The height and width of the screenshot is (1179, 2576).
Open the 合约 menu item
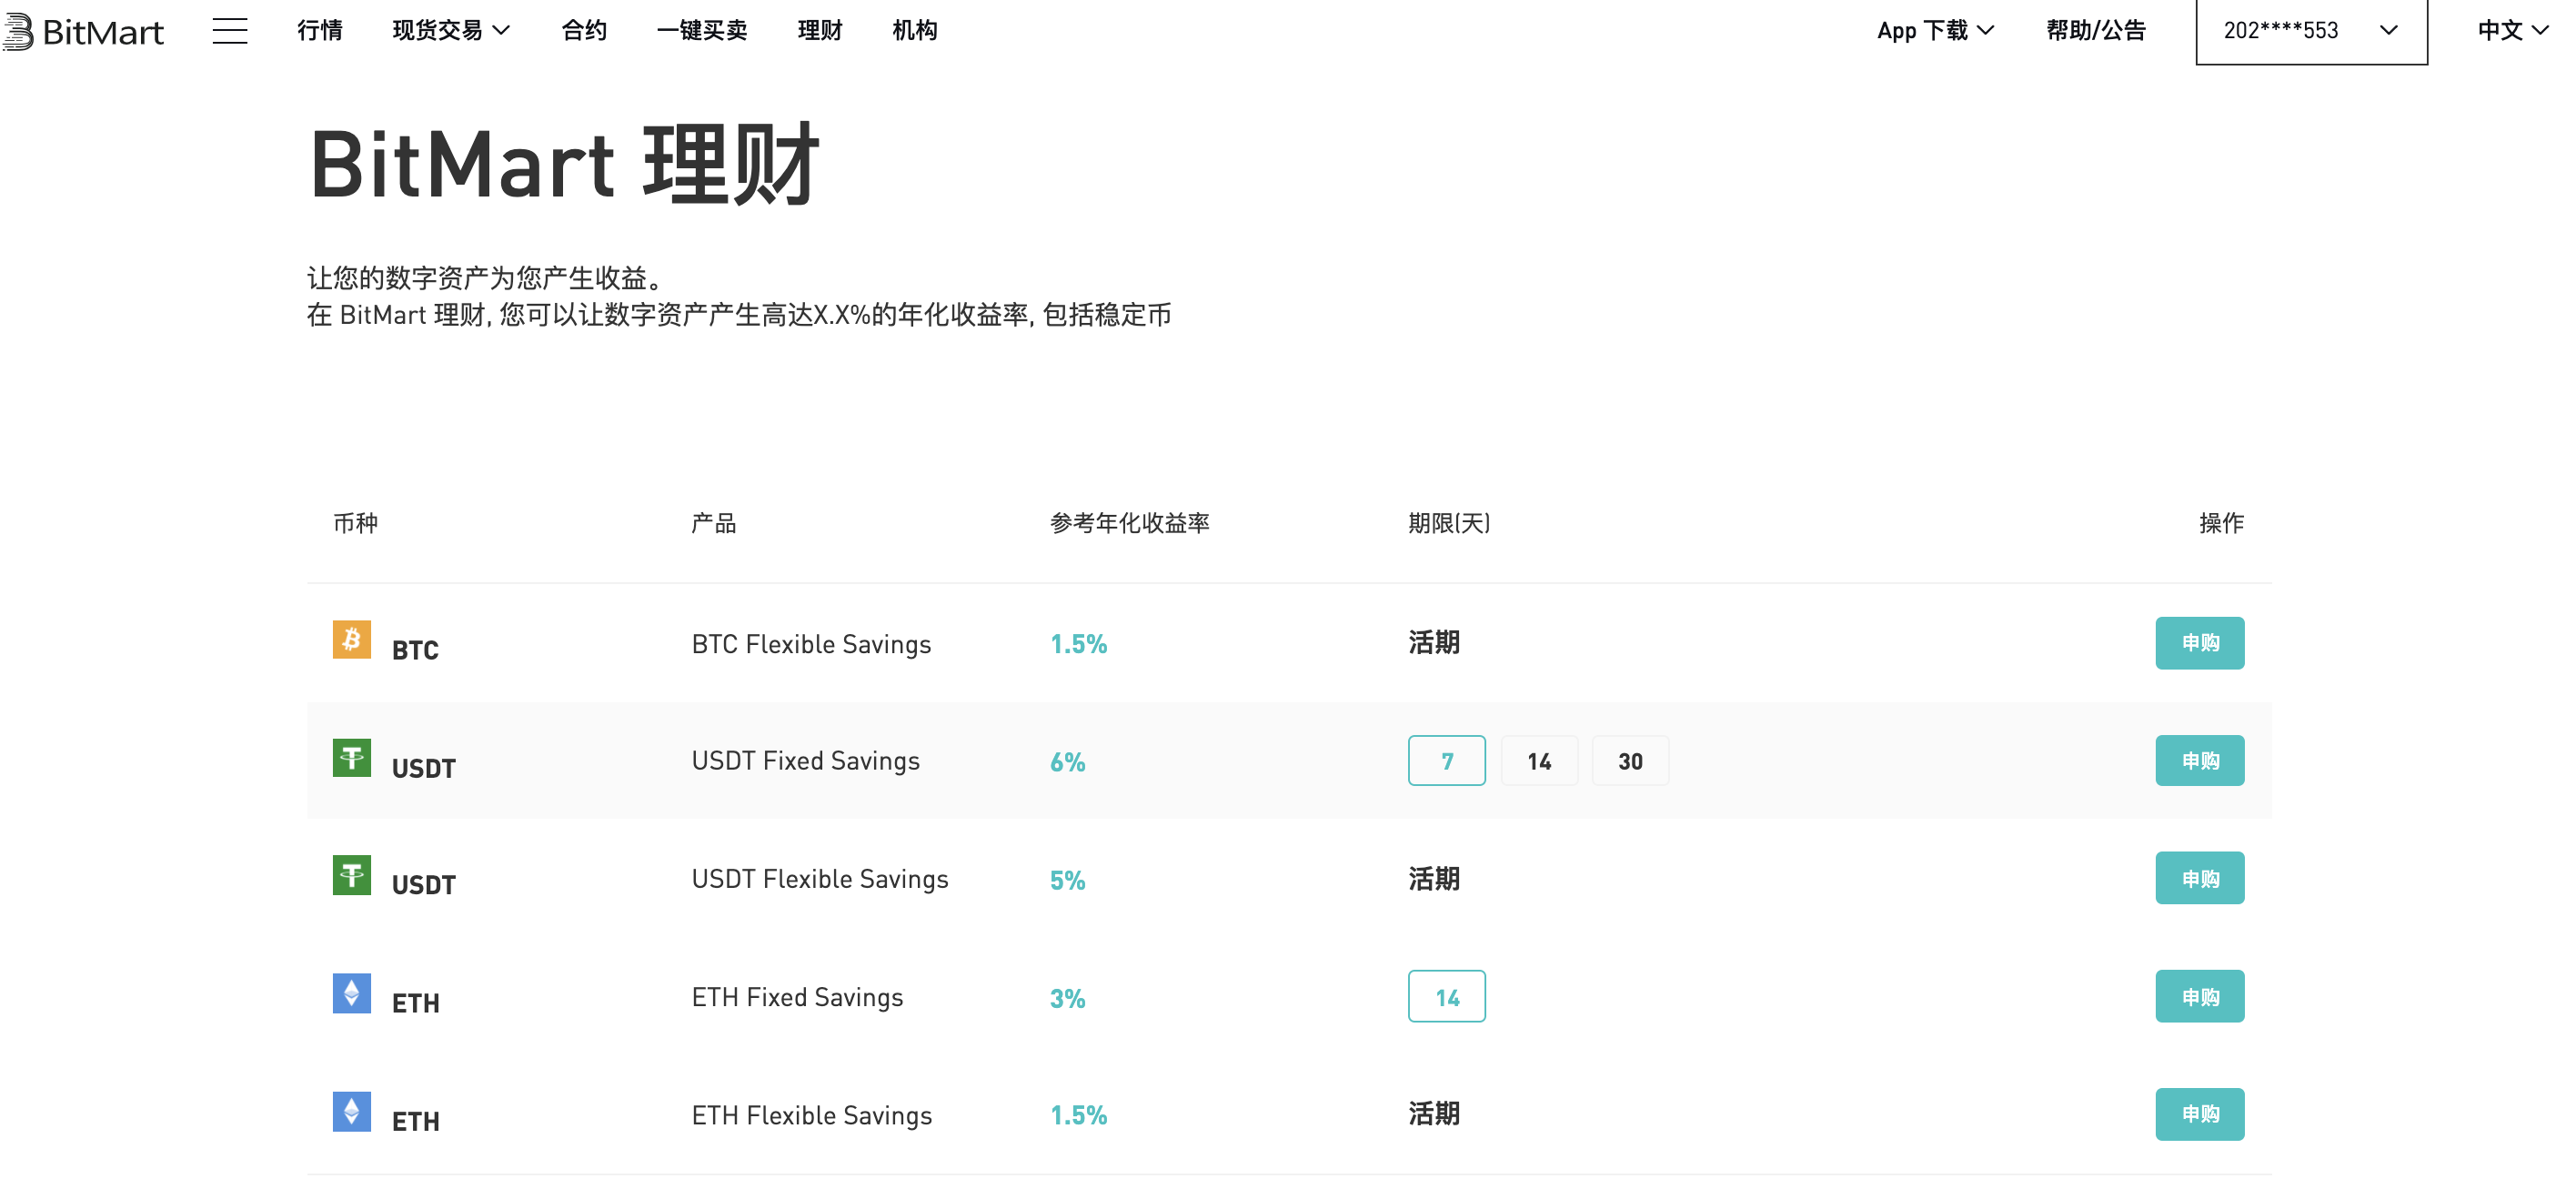pos(584,31)
